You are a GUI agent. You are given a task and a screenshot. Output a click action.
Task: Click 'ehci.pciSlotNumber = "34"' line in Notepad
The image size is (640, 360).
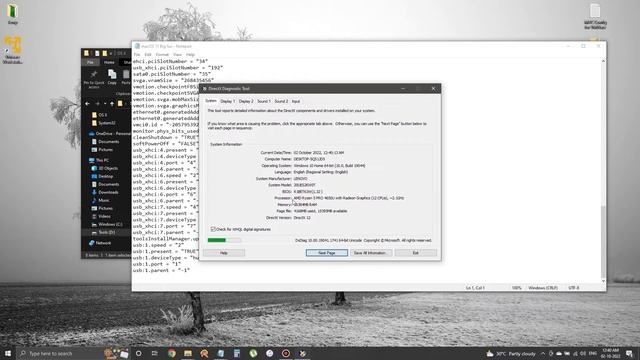[170, 61]
